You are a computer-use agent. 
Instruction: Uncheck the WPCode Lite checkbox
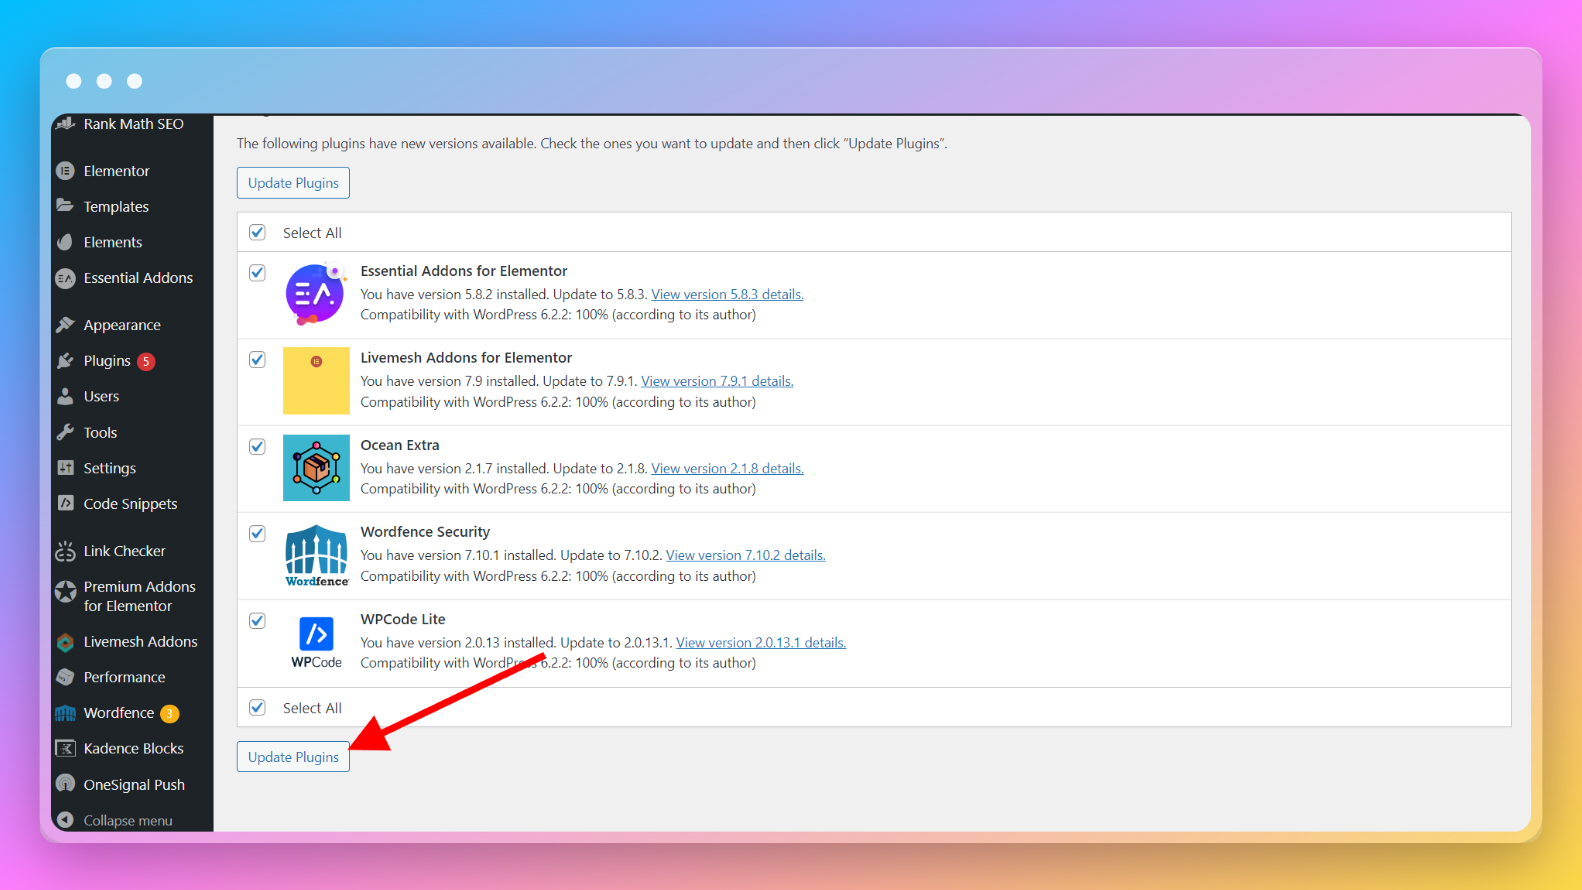[x=258, y=620]
